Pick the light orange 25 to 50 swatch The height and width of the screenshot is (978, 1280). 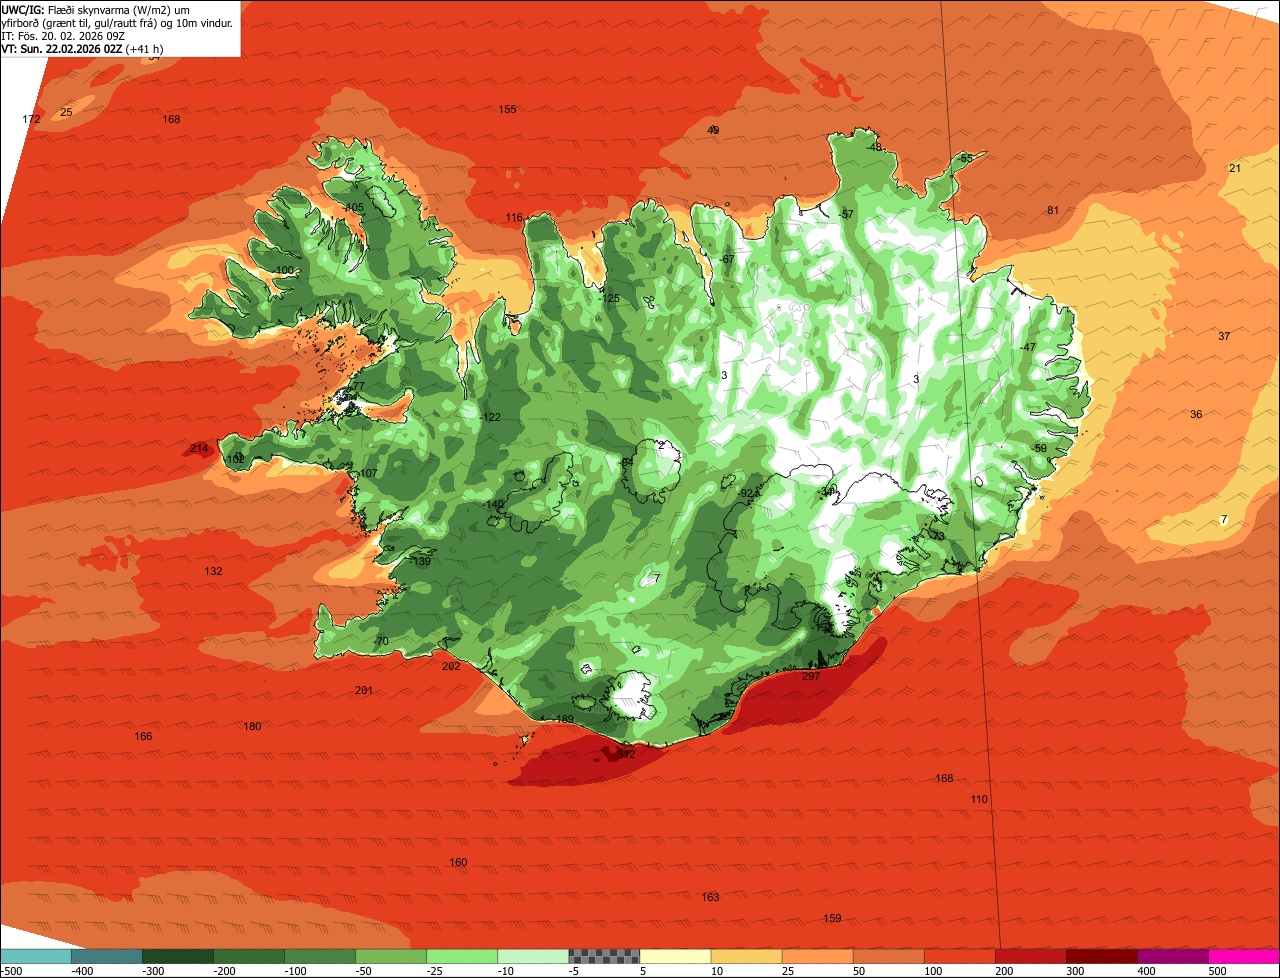817,956
